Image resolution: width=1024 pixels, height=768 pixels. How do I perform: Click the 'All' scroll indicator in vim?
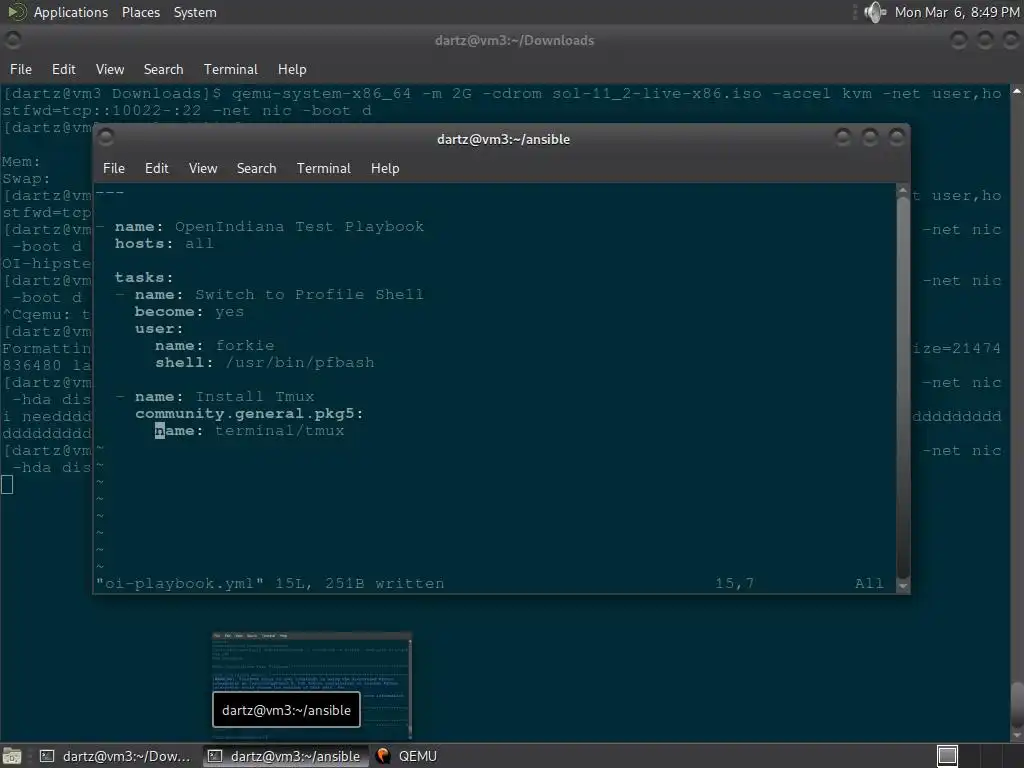869,583
